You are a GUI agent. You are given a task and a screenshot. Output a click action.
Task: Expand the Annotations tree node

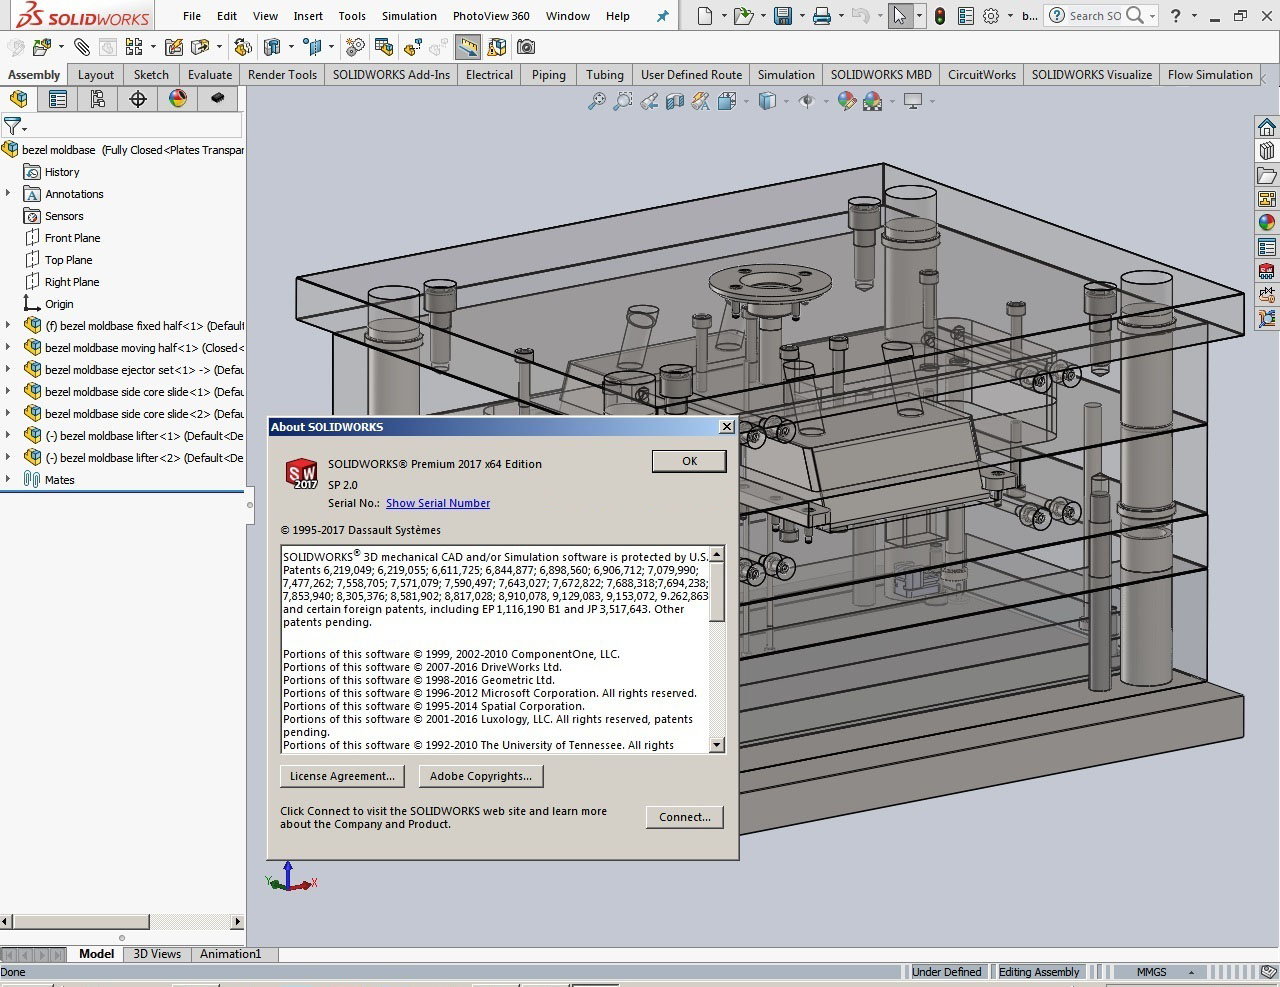click(x=8, y=194)
